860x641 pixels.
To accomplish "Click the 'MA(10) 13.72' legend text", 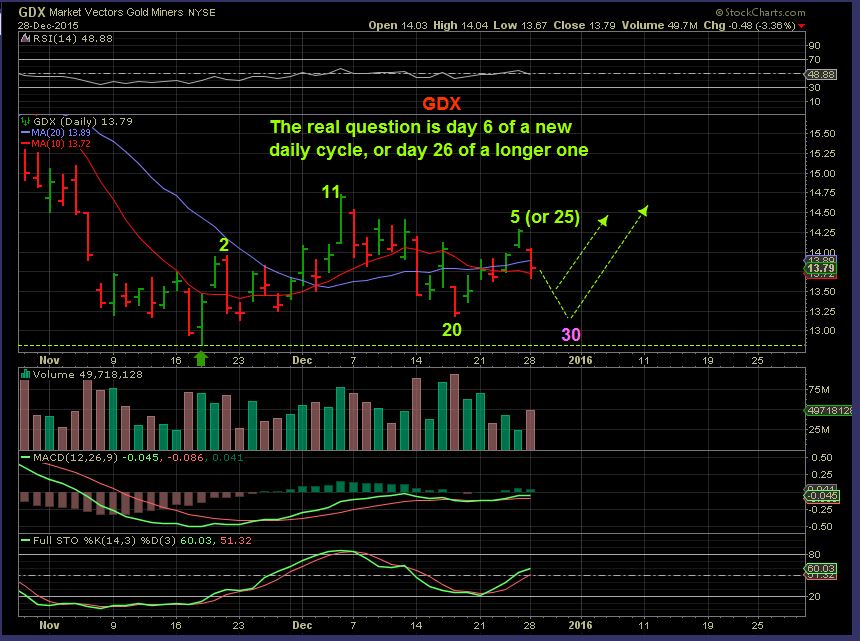I will (x=61, y=144).
